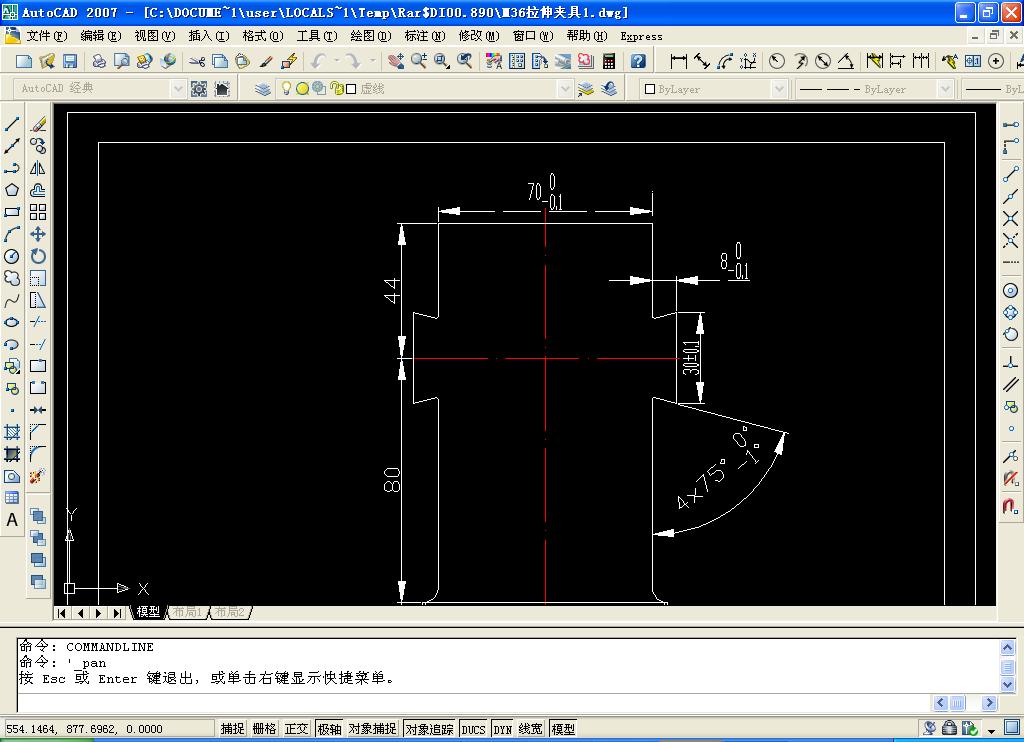Activate the Match Properties brush
The width and height of the screenshot is (1024, 742).
[266, 61]
